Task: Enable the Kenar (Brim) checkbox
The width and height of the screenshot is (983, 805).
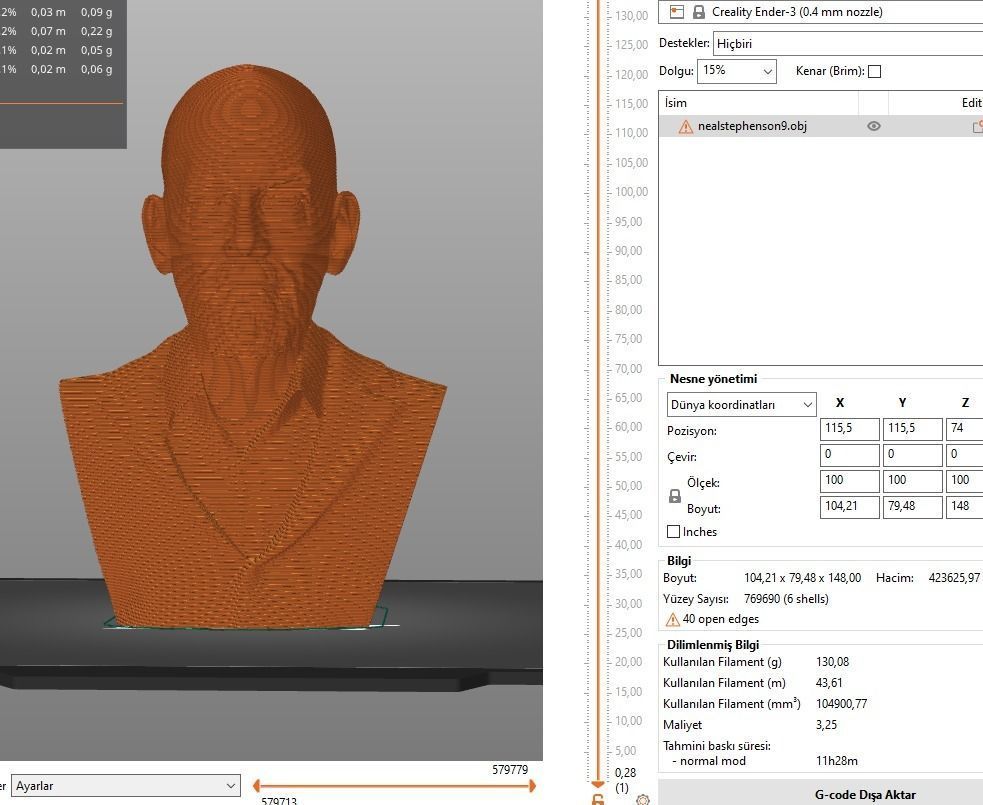Action: pyautogui.click(x=874, y=71)
